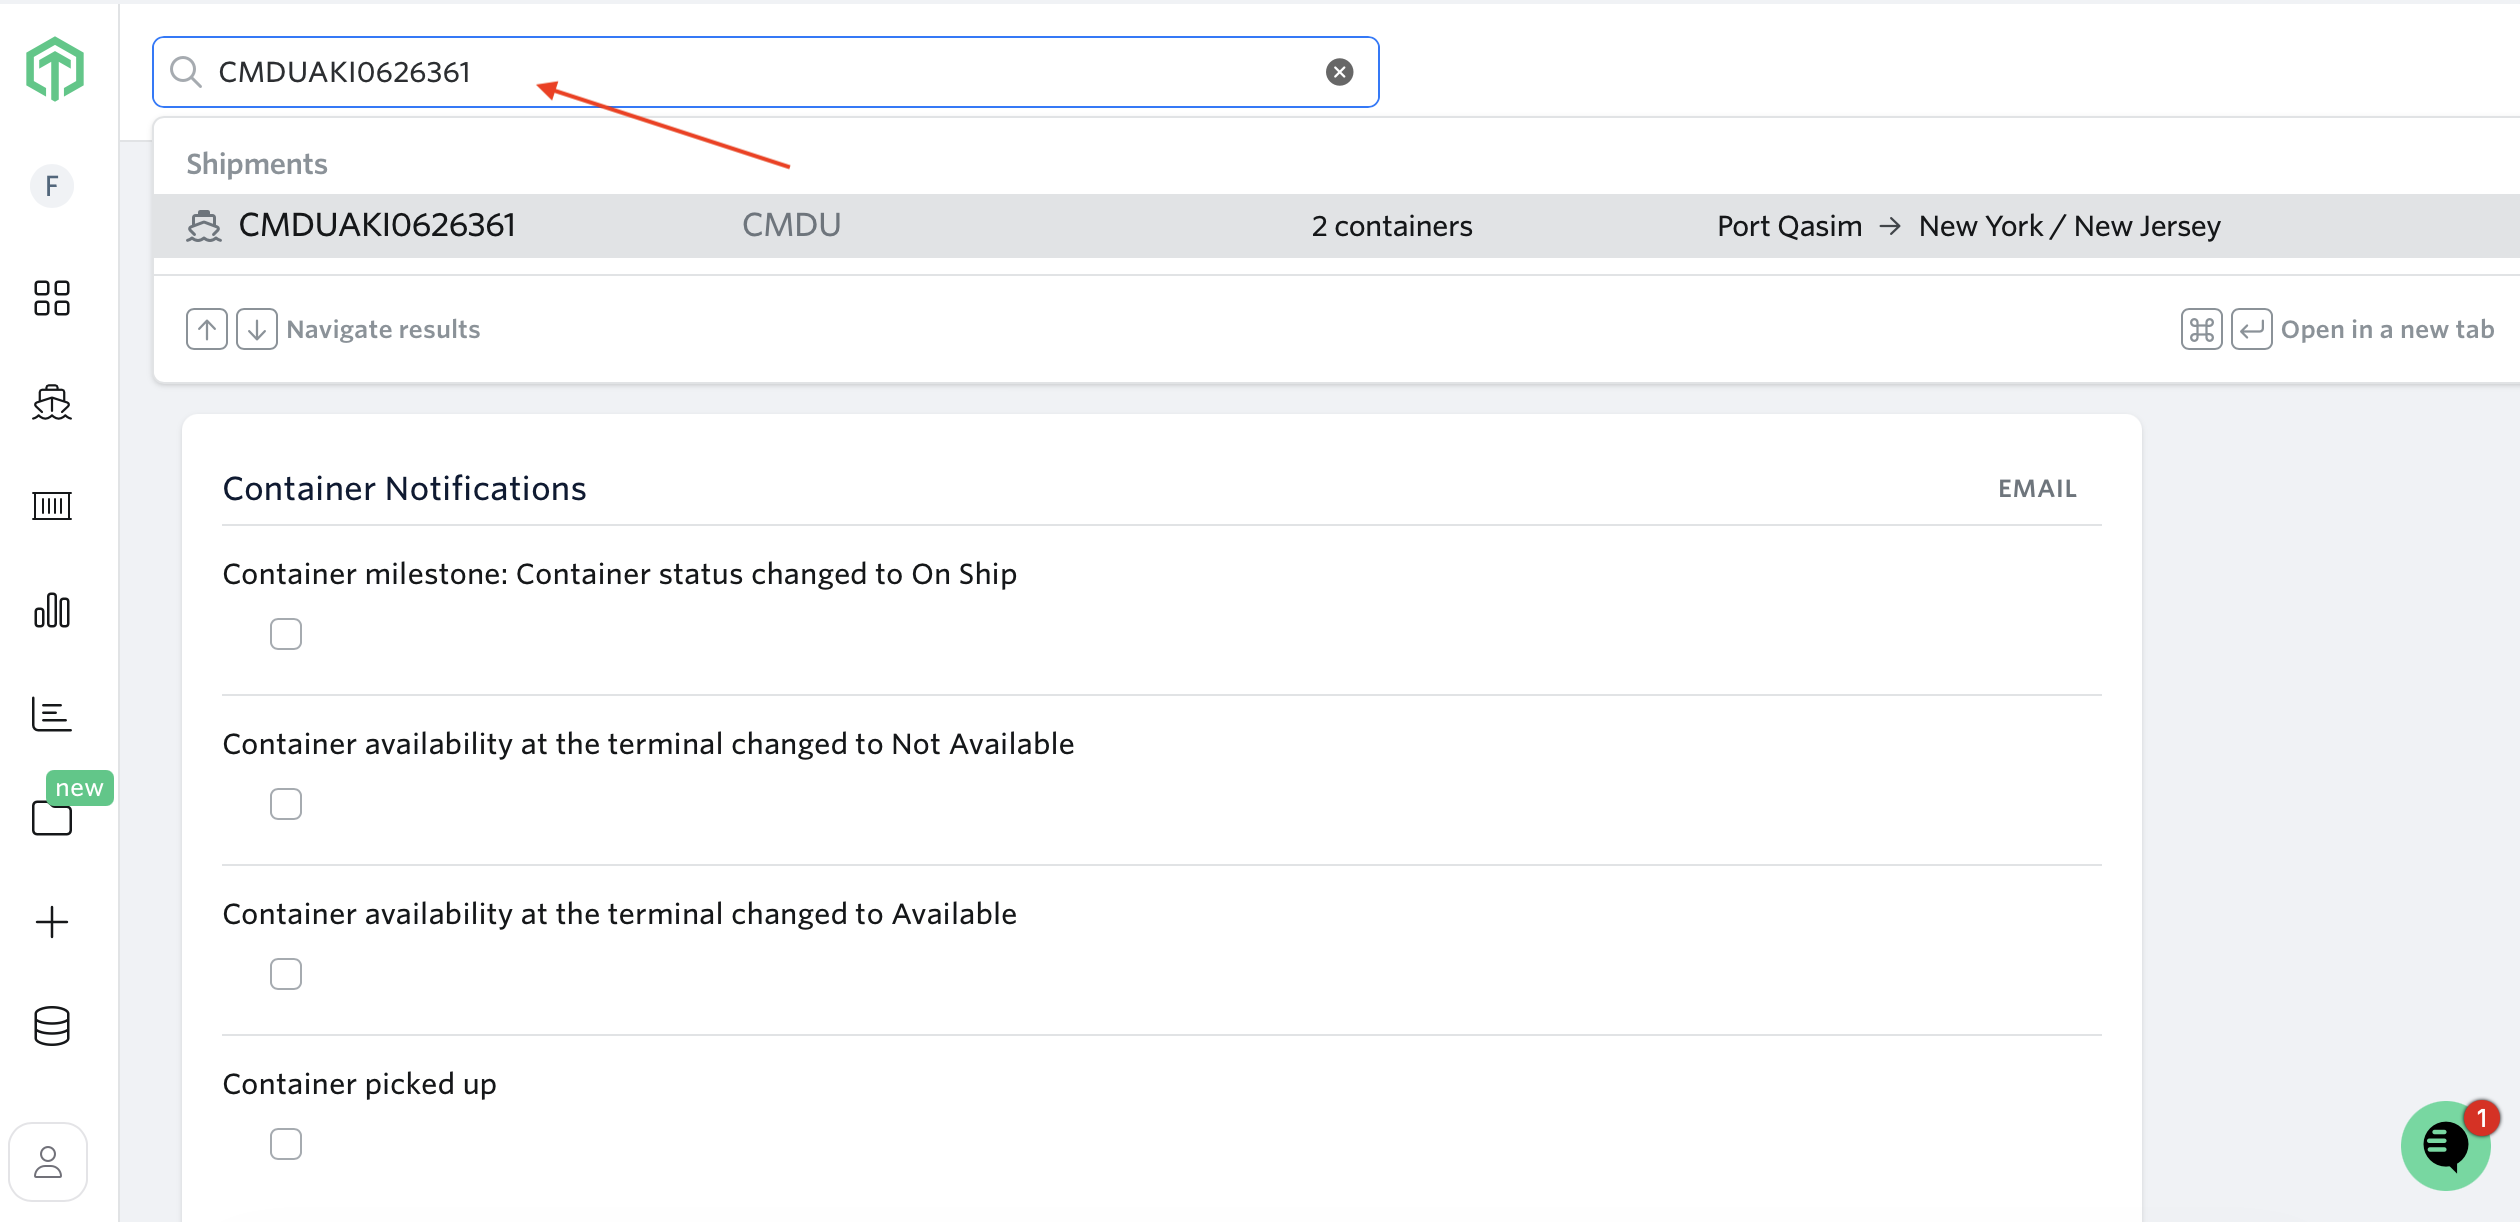Toggle the Container picked up checkbox
The image size is (2520, 1222).
pyautogui.click(x=286, y=1144)
